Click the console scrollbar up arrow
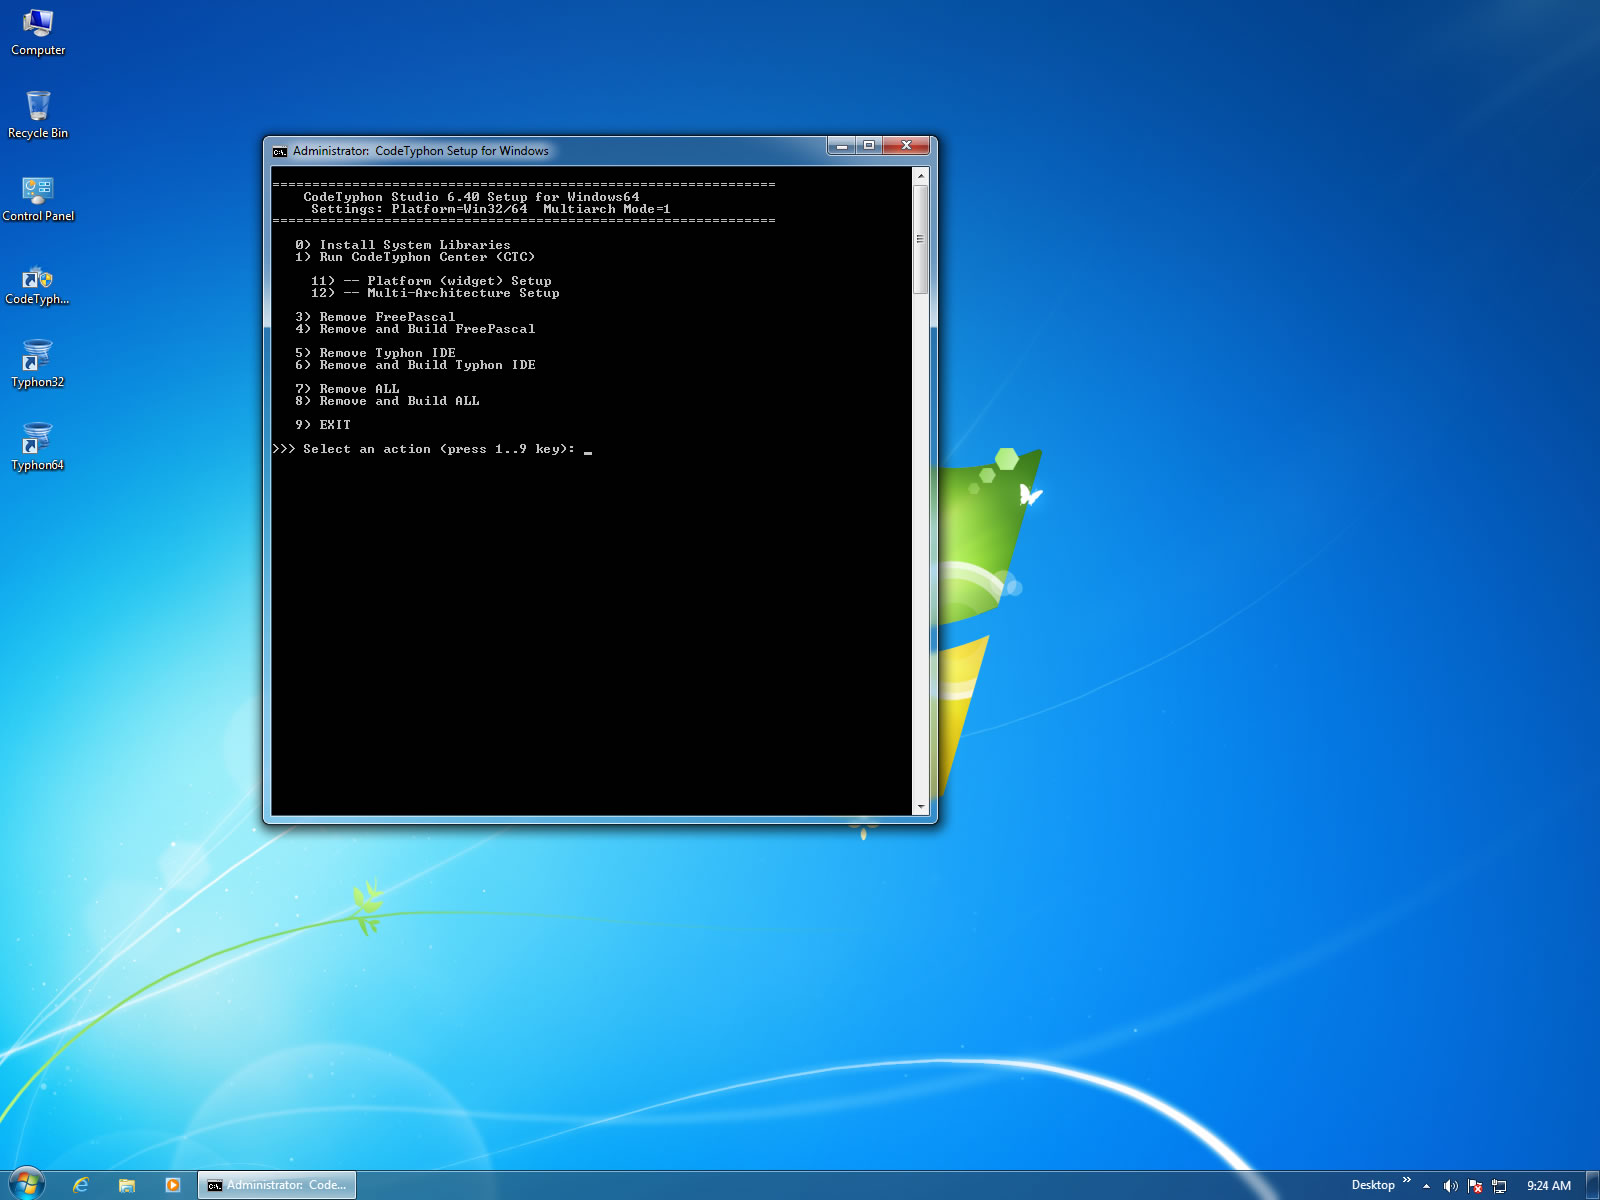 (921, 176)
